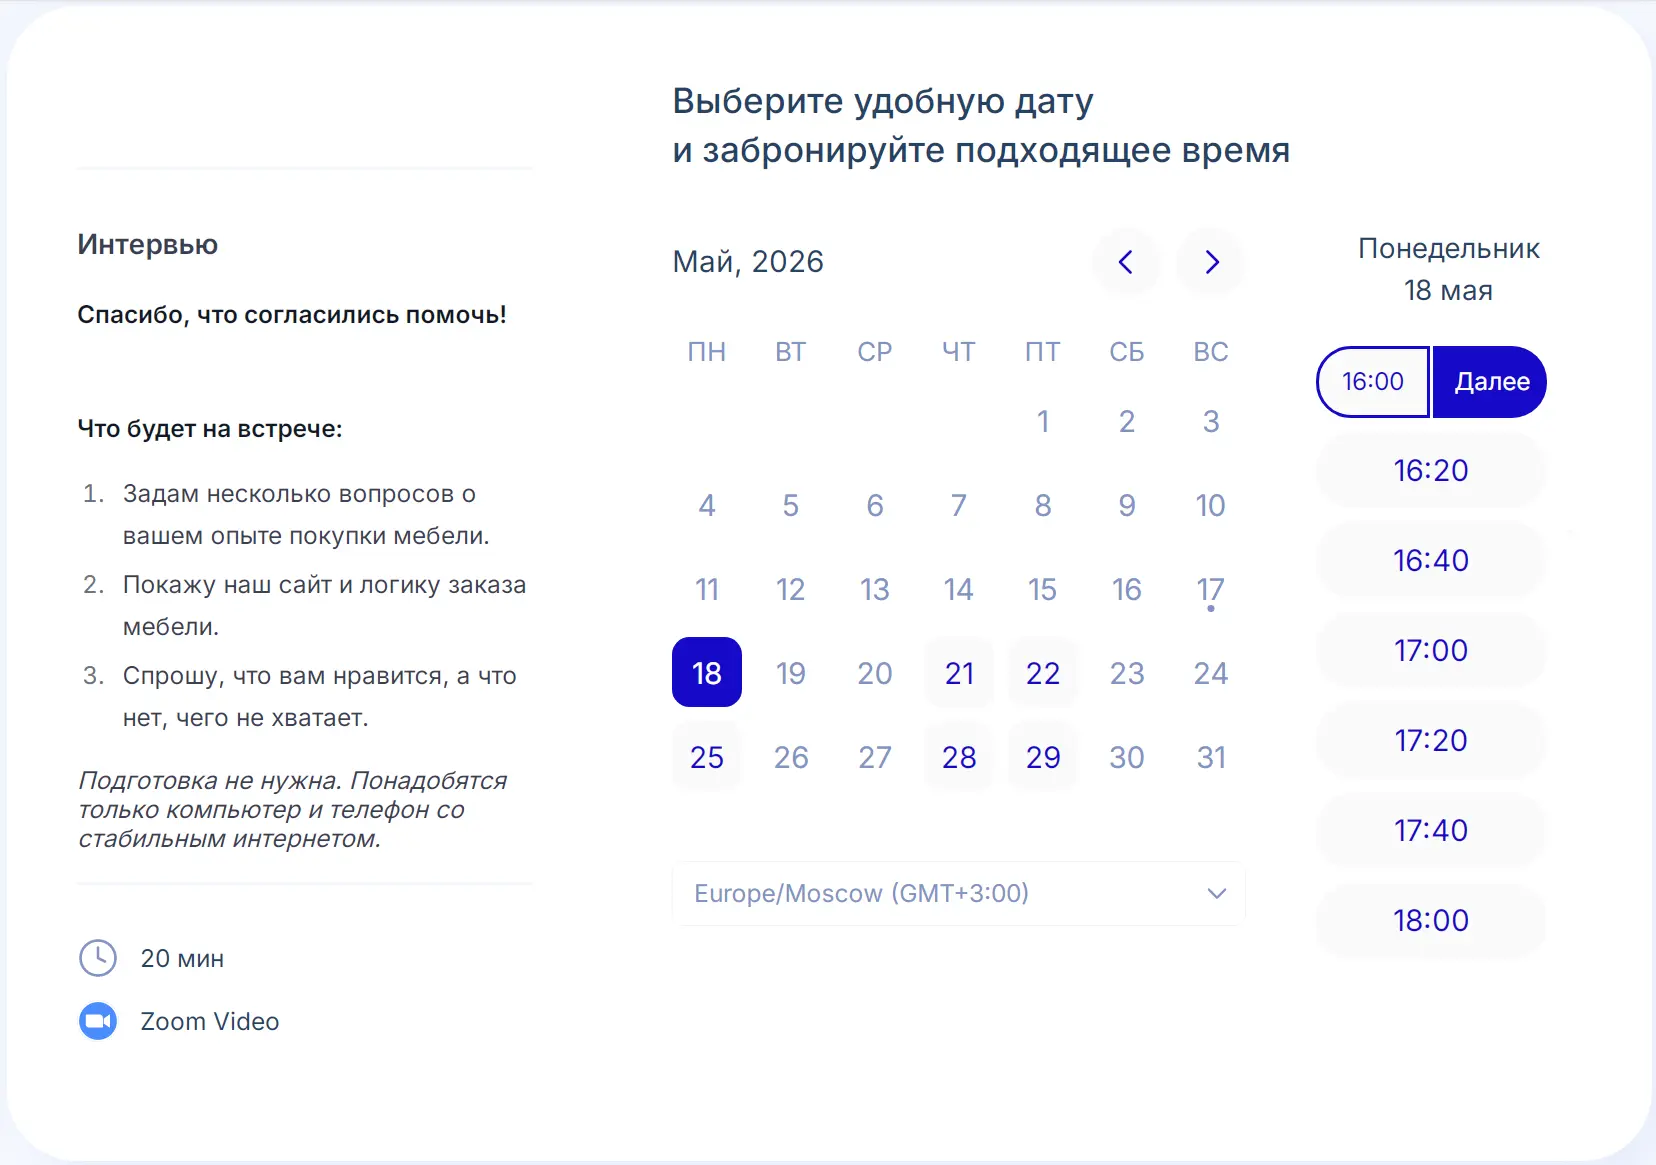This screenshot has width=1656, height=1165.
Task: Click the clock icon beside 20 мин
Action: (x=98, y=958)
